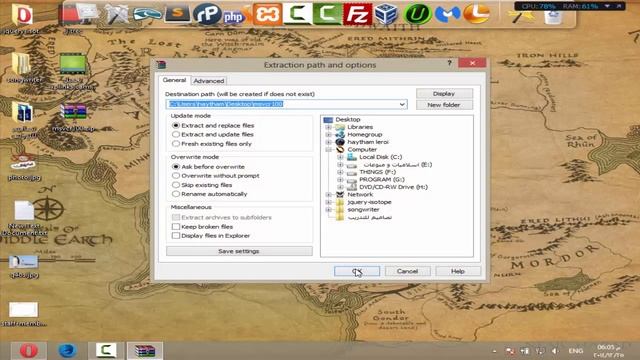The height and width of the screenshot is (360, 640).
Task: Open volume control in system tray
Action: point(555,351)
